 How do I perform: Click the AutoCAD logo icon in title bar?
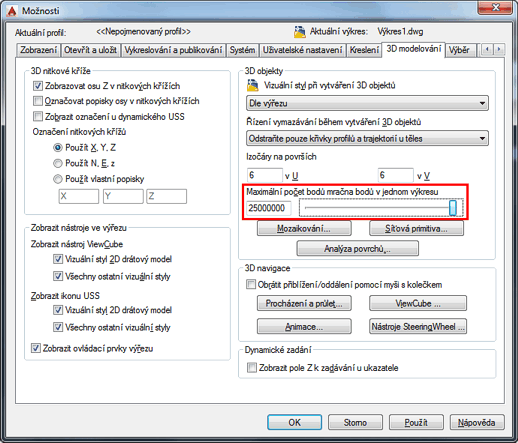coord(12,11)
